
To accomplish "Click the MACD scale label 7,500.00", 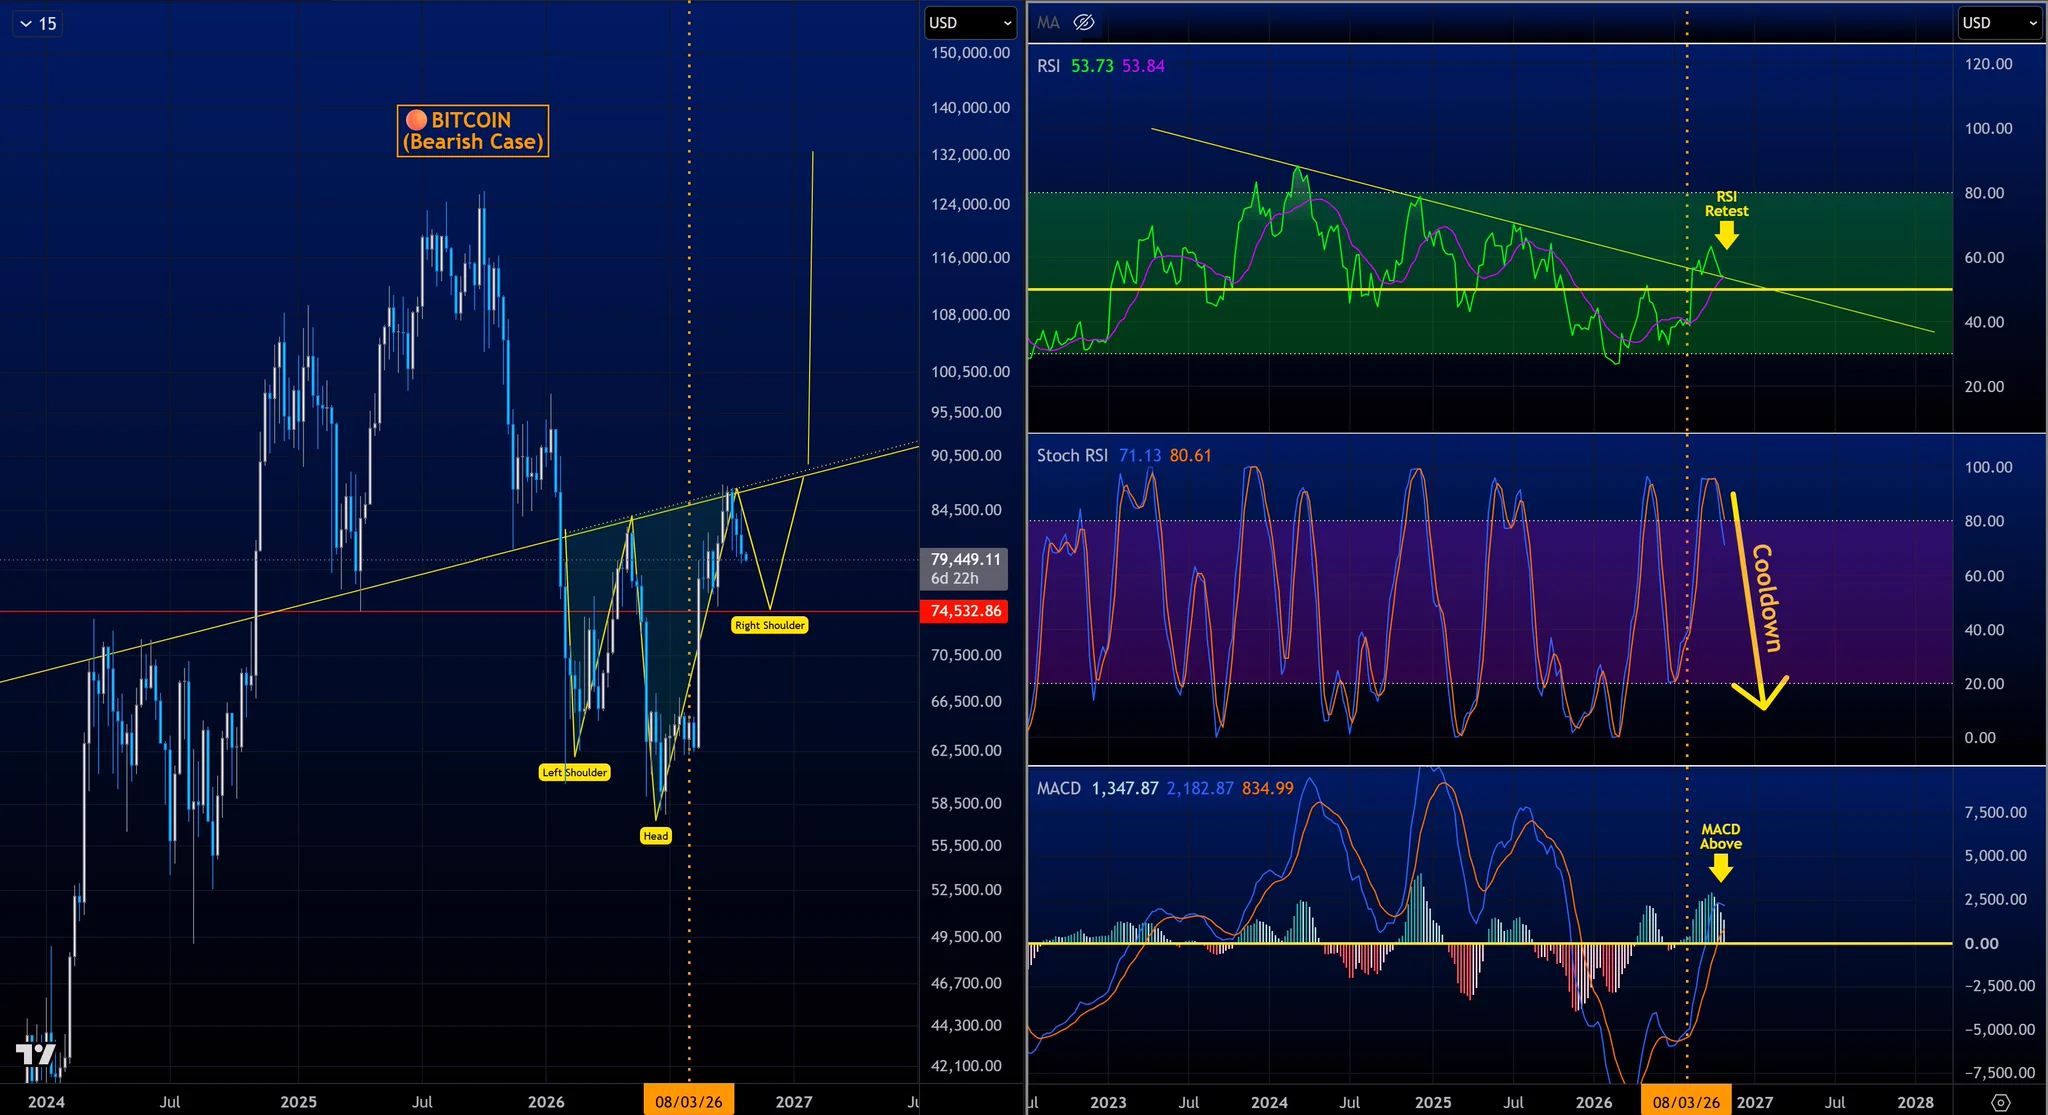I will (1996, 812).
